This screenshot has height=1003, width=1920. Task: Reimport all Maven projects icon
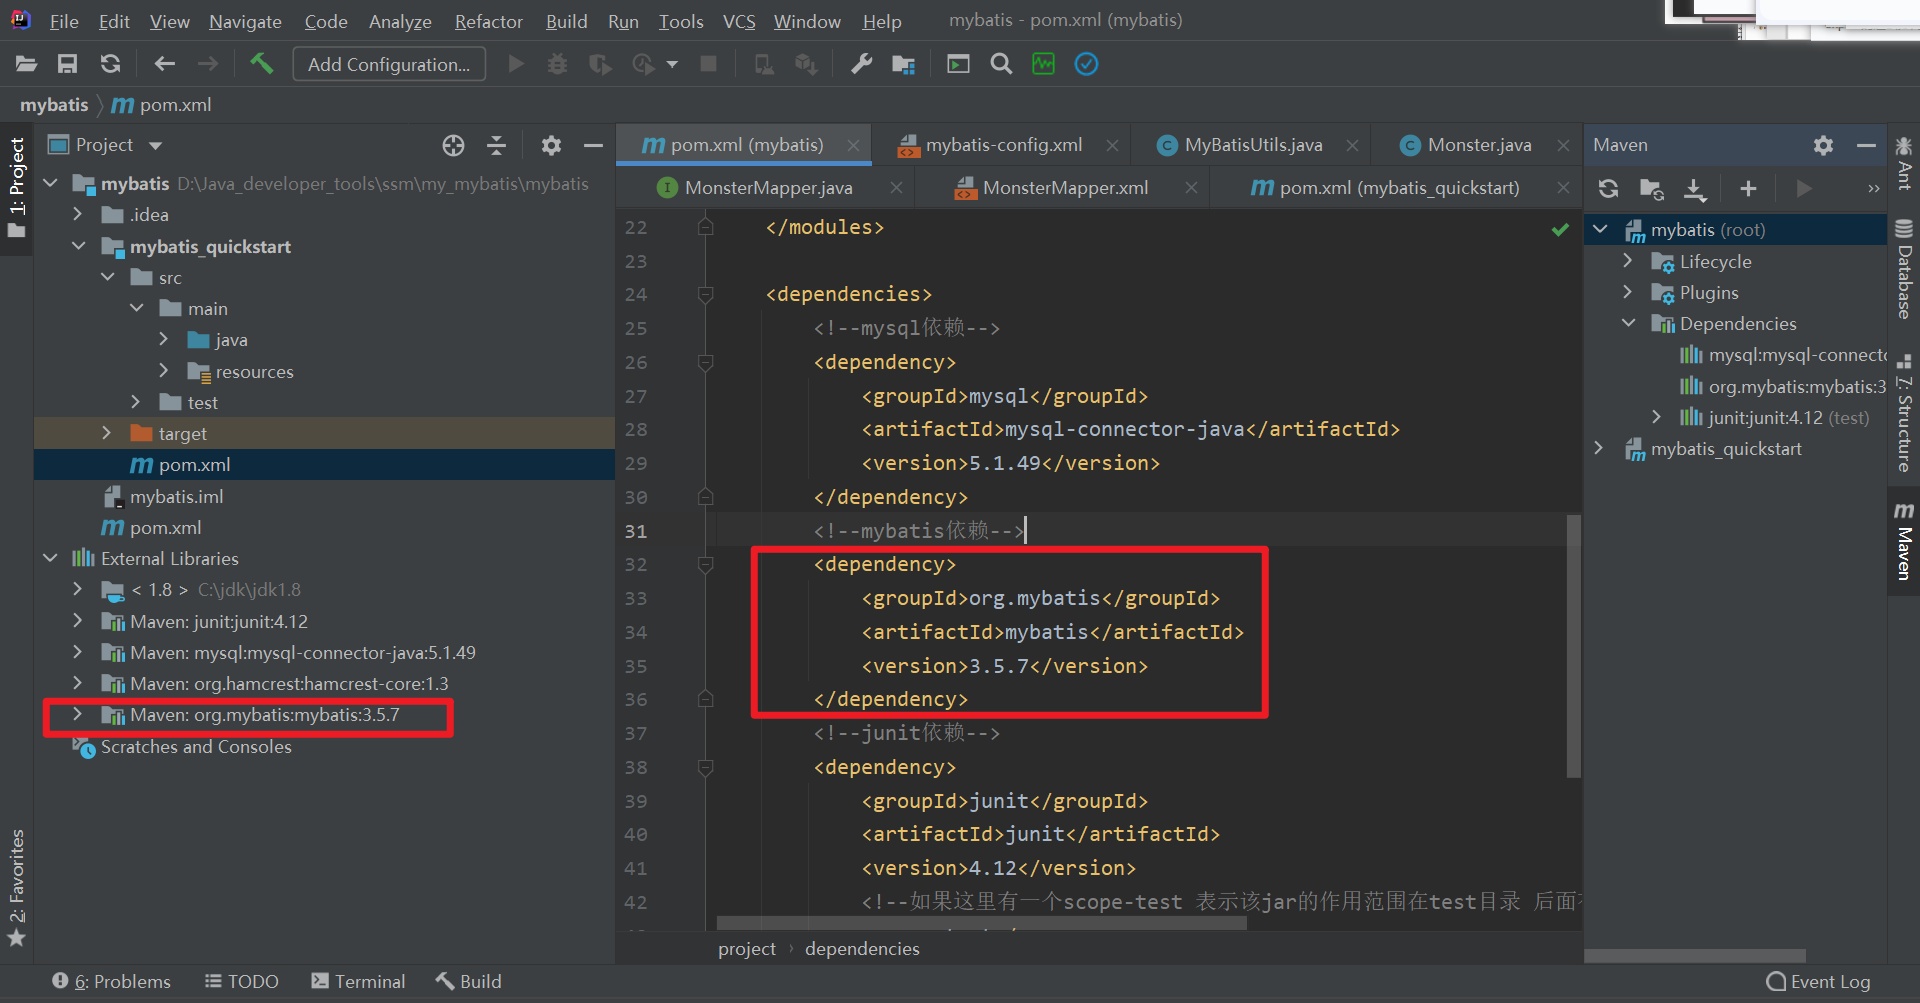pyautogui.click(x=1608, y=188)
